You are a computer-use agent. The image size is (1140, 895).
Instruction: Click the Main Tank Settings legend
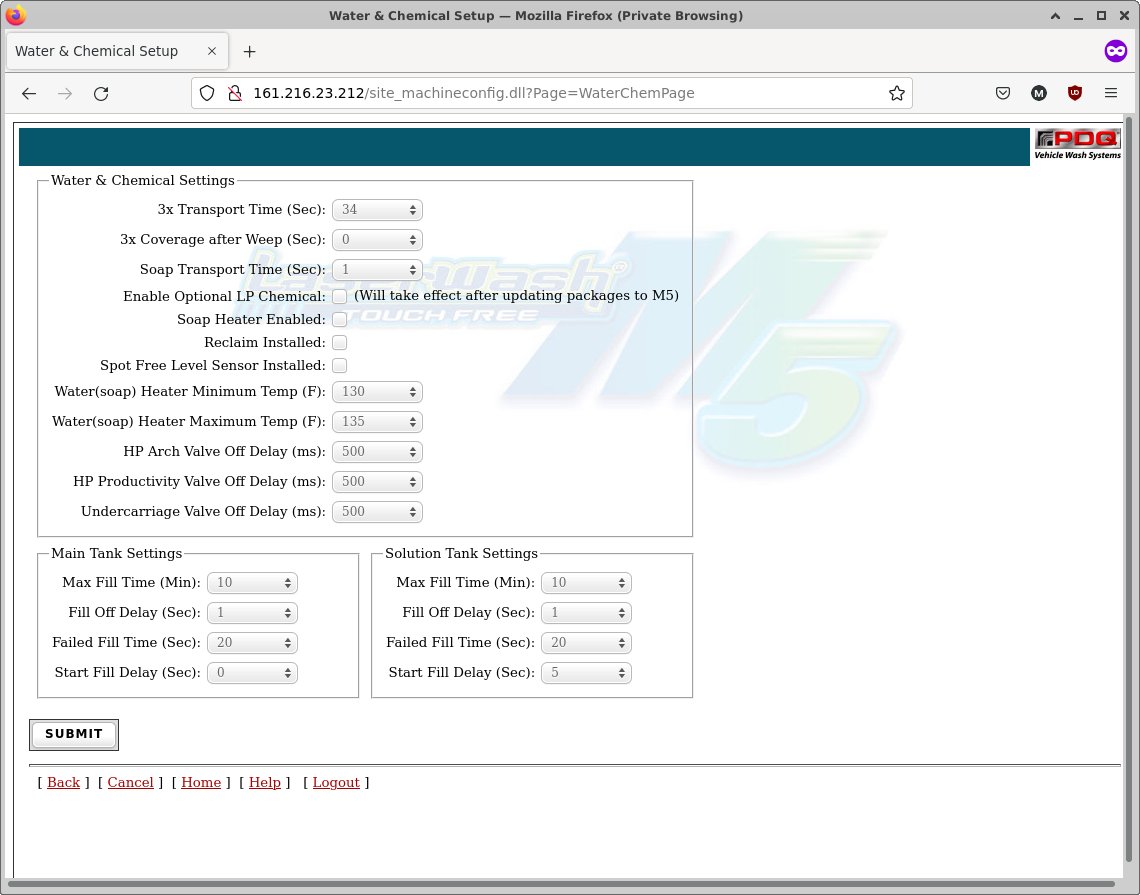tap(116, 553)
